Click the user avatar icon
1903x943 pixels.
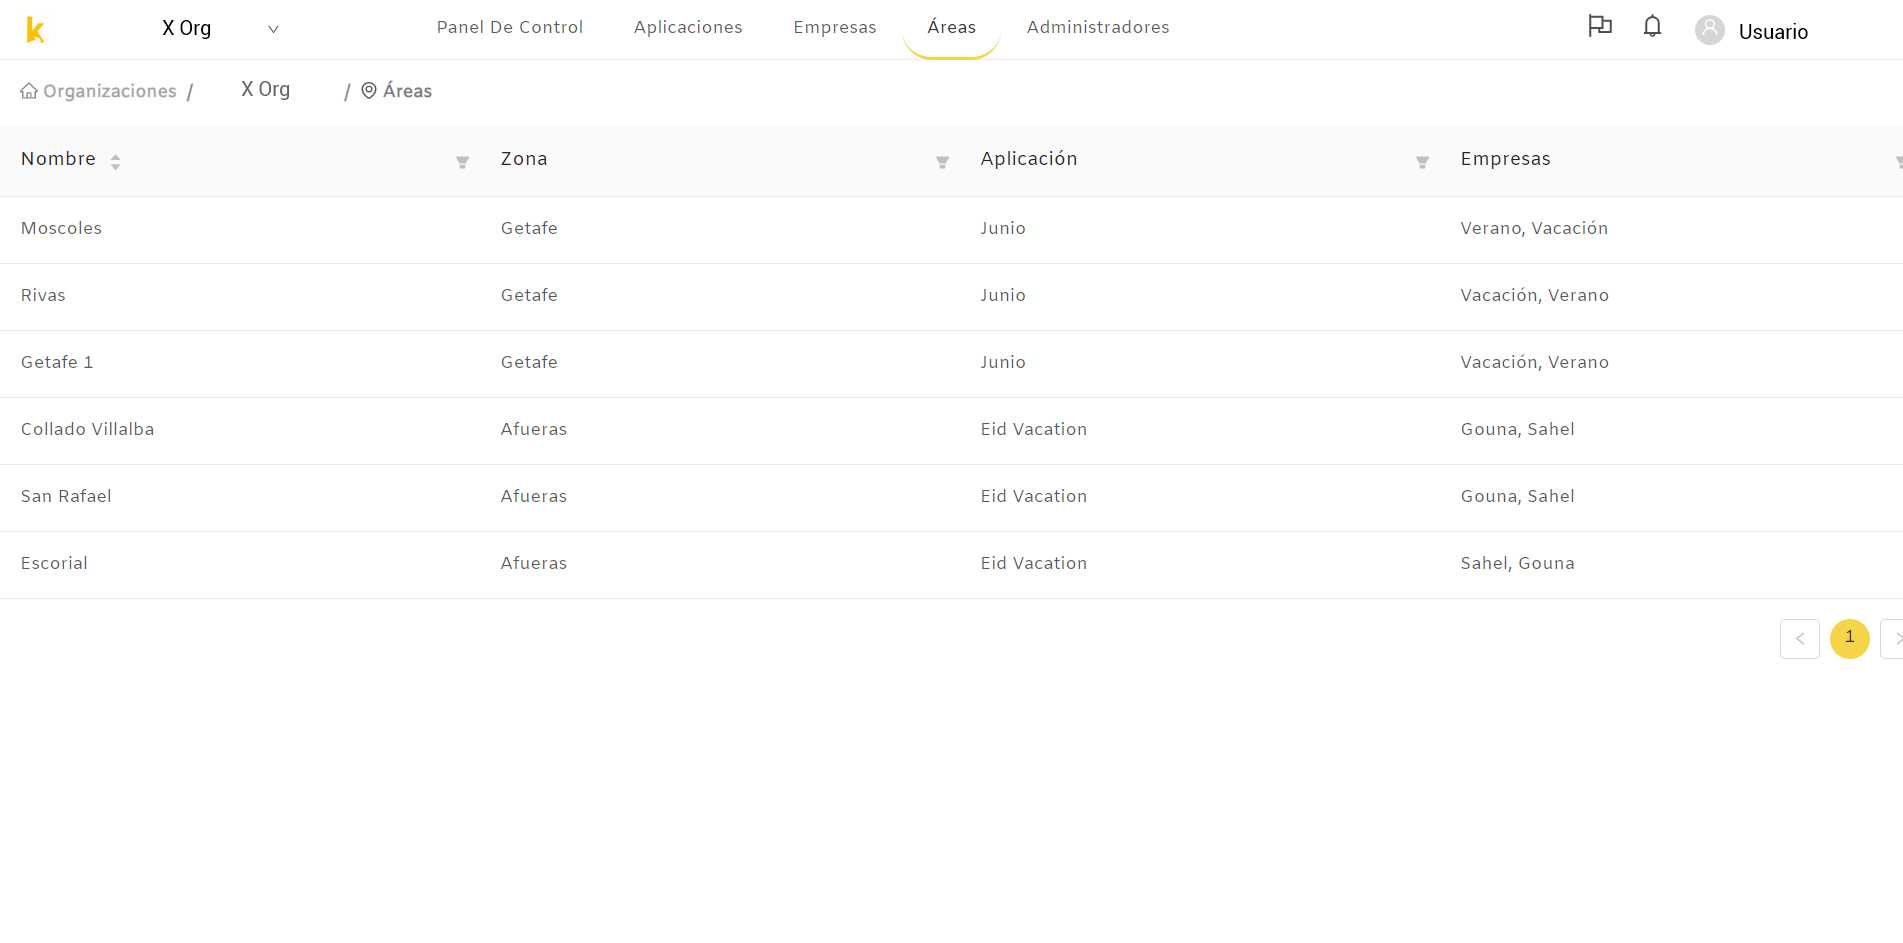[x=1710, y=30]
